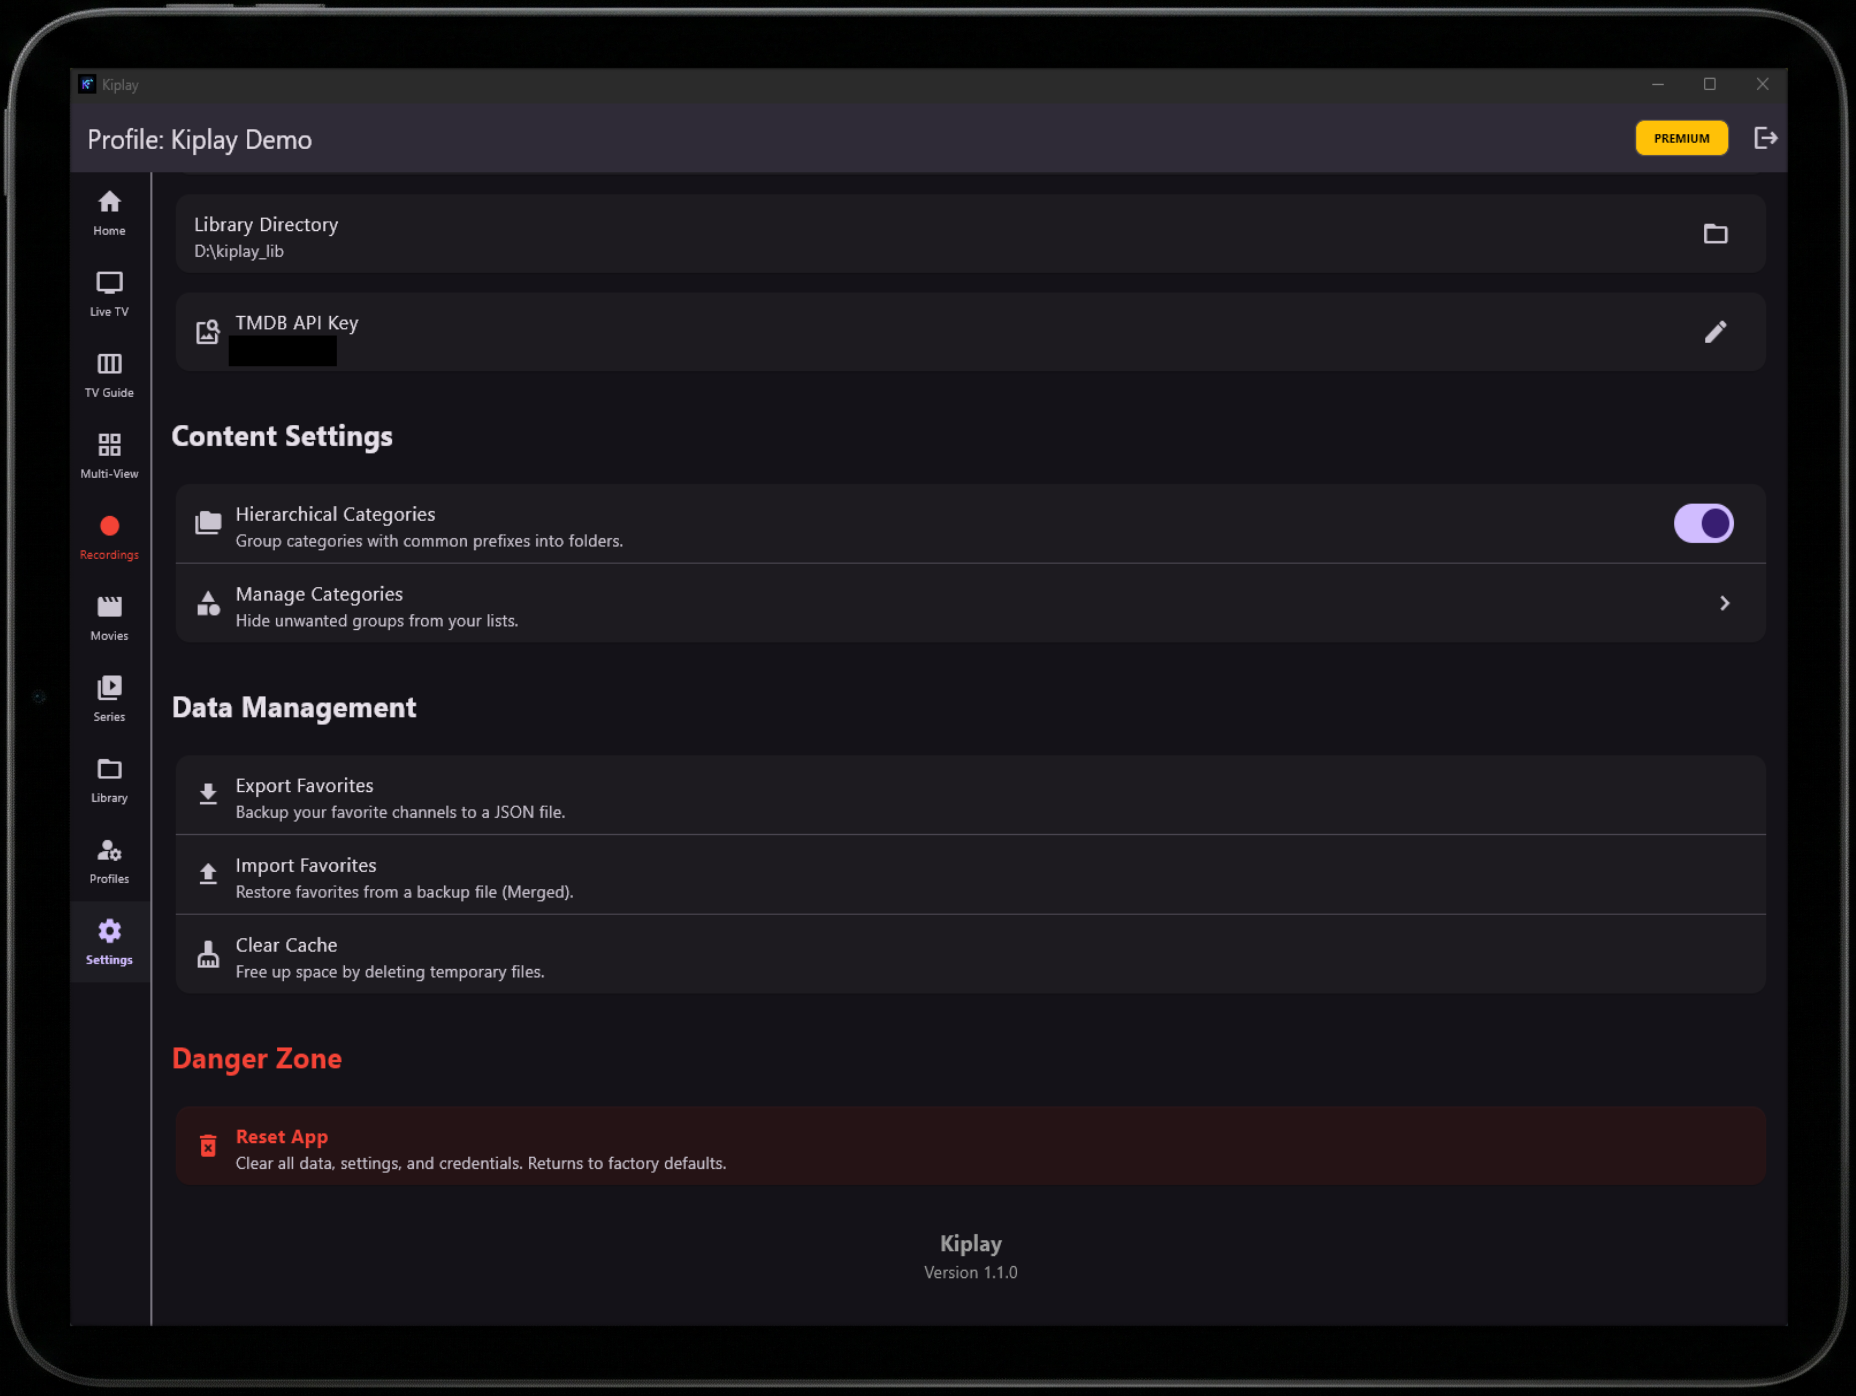Browse the Movies section

(x=109, y=618)
